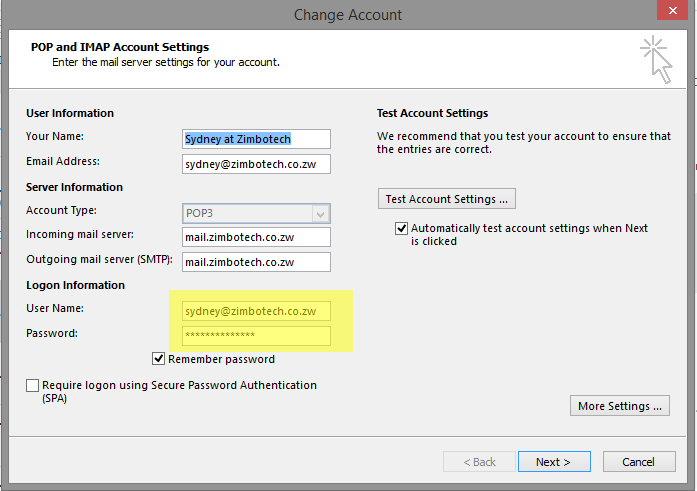The height and width of the screenshot is (491, 697).
Task: Cancel the account changes
Action: click(638, 462)
